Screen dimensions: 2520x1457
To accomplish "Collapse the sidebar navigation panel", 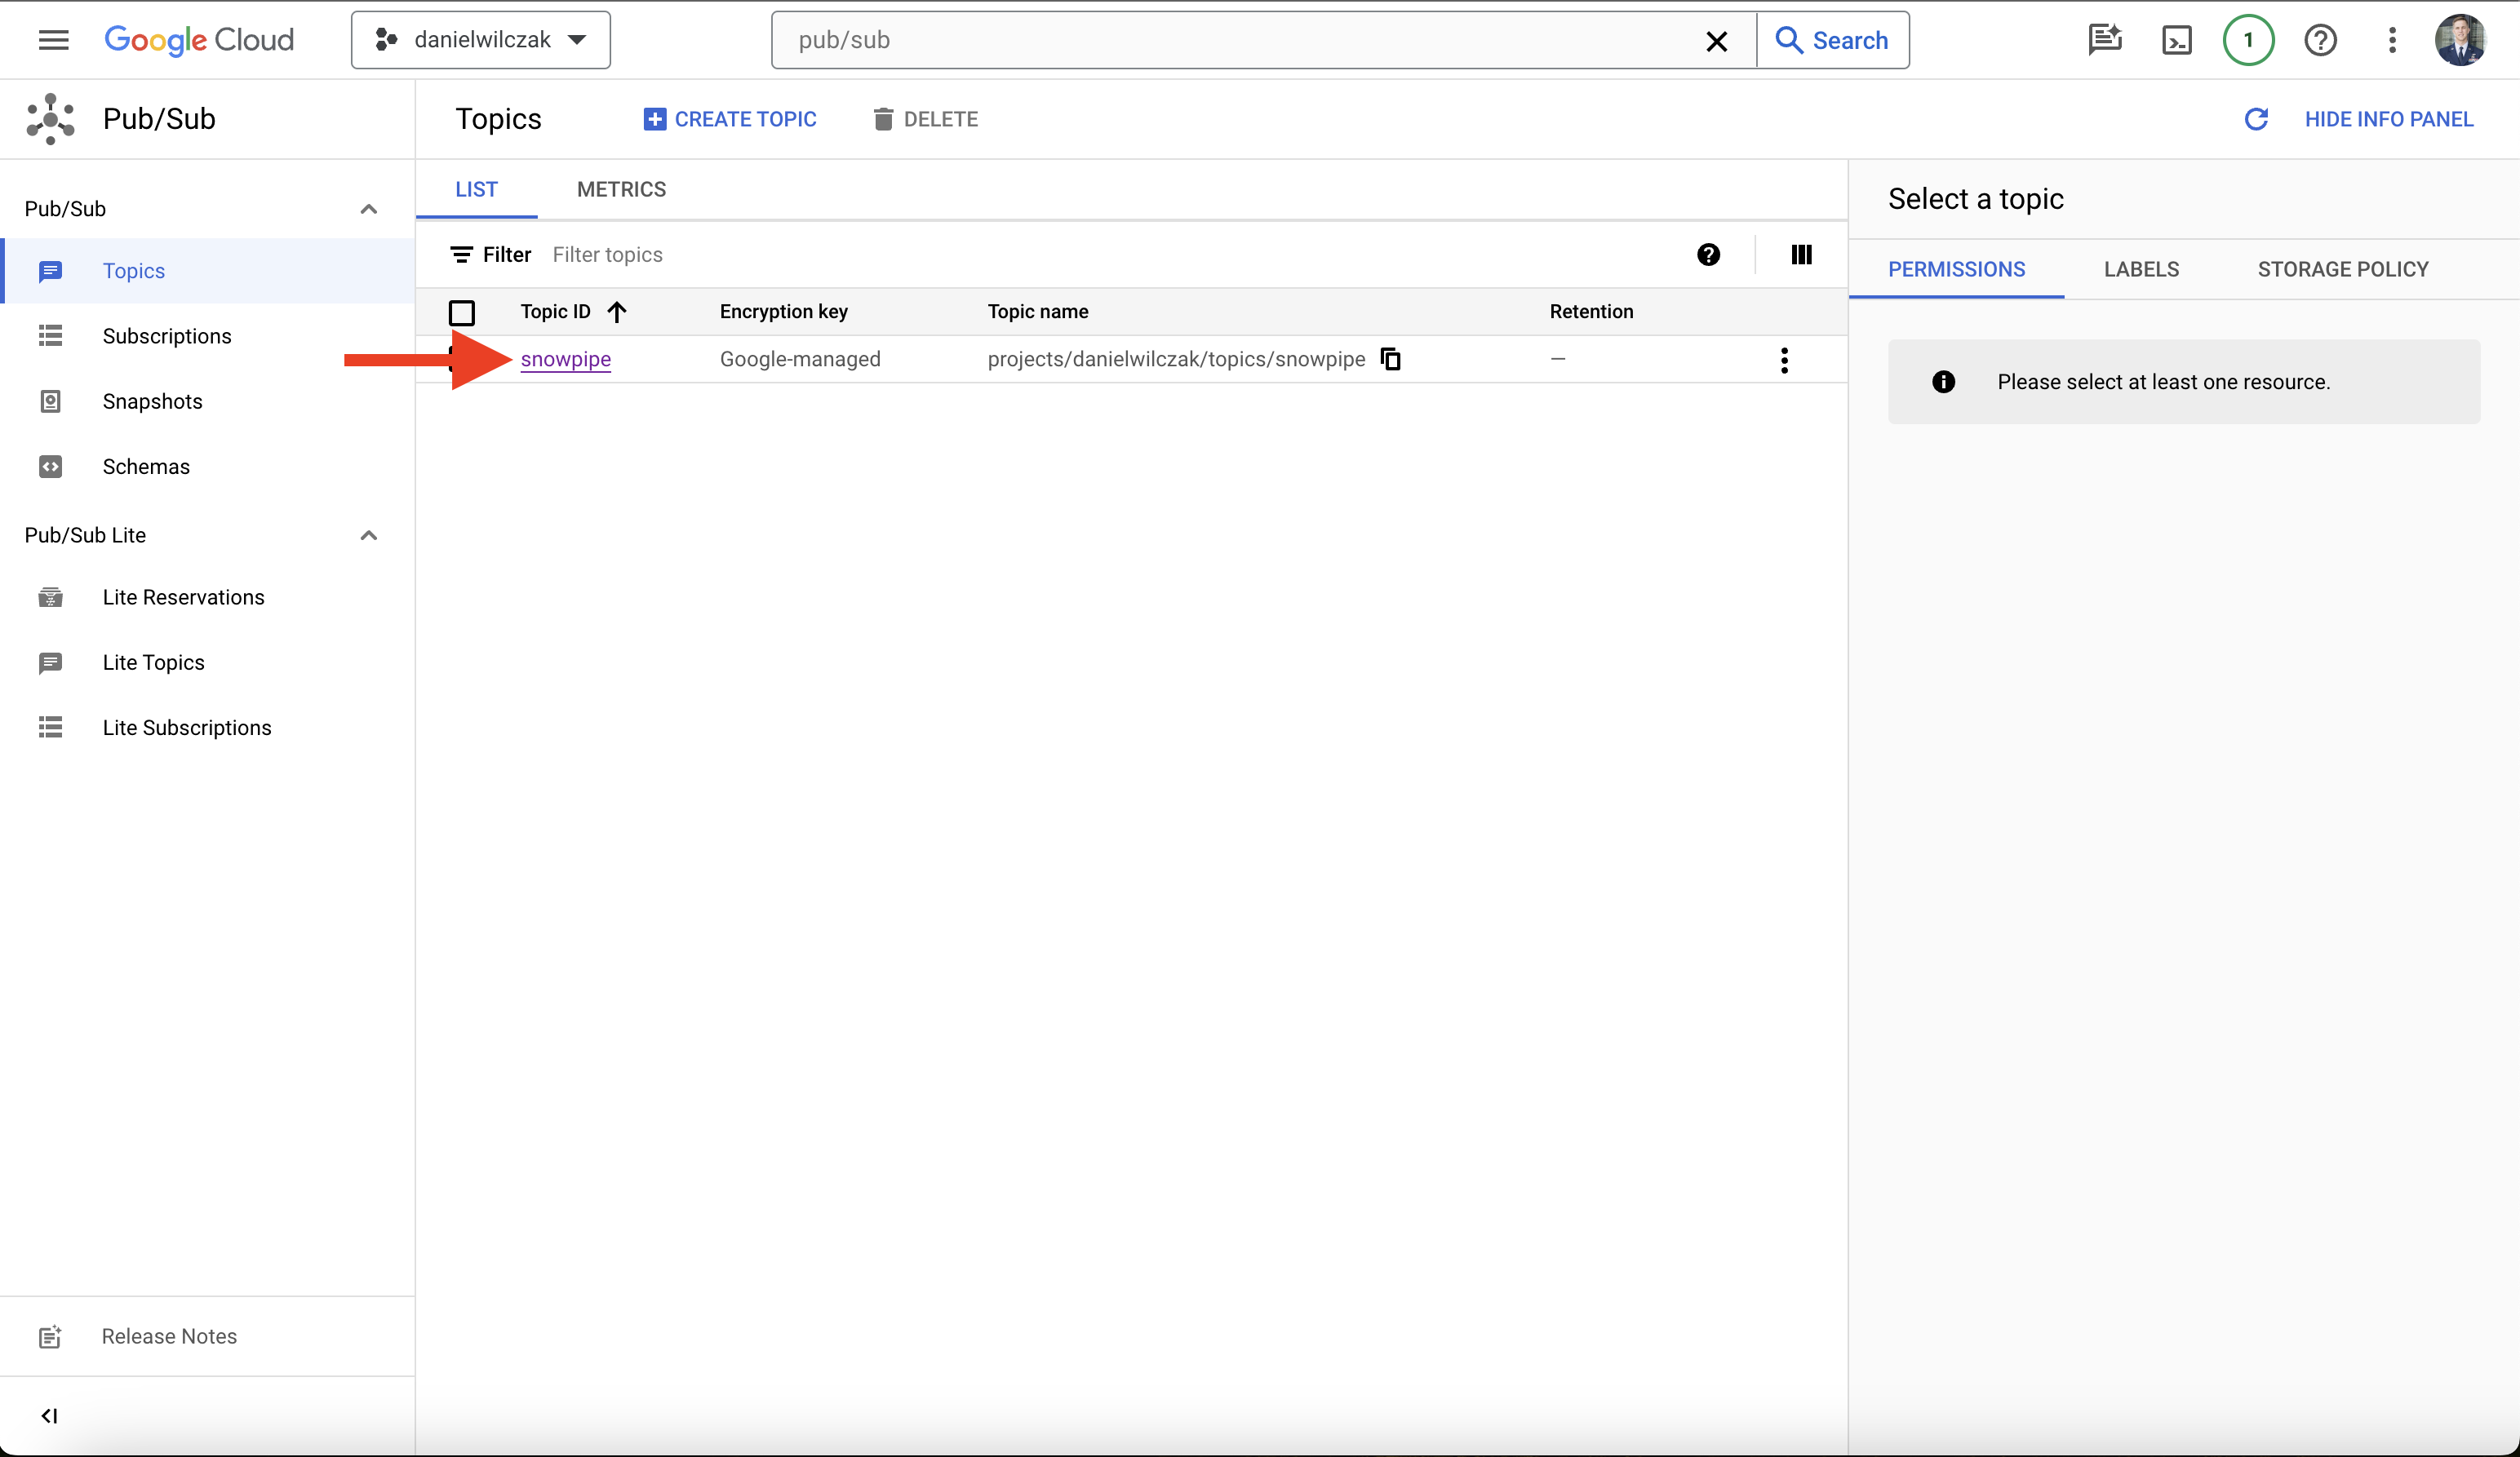I will coord(49,1415).
